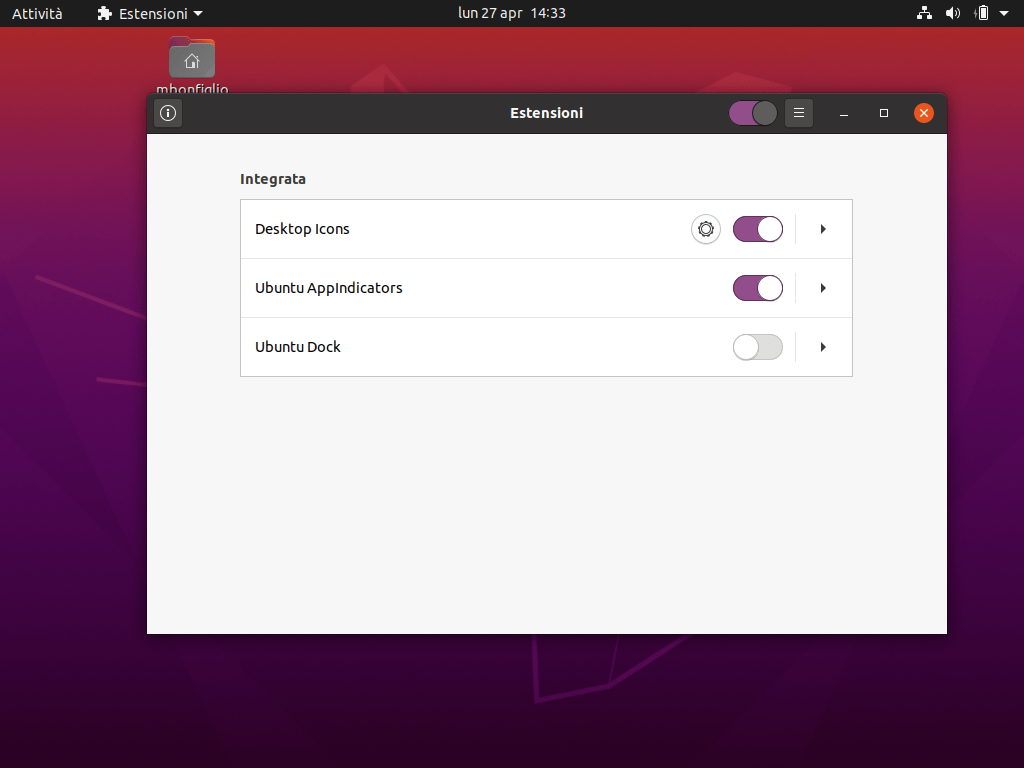
Task: Open the Estensioni app menu in the top bar
Action: click(x=150, y=13)
